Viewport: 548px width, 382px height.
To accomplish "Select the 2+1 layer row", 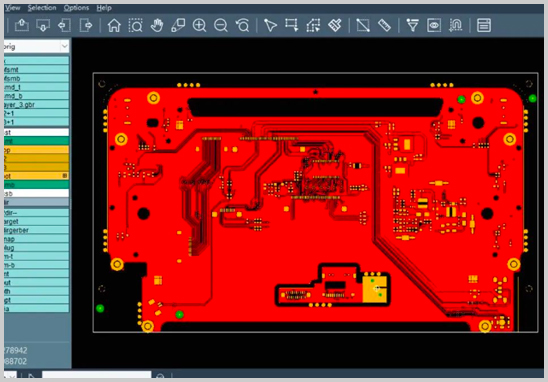I will [x=36, y=113].
